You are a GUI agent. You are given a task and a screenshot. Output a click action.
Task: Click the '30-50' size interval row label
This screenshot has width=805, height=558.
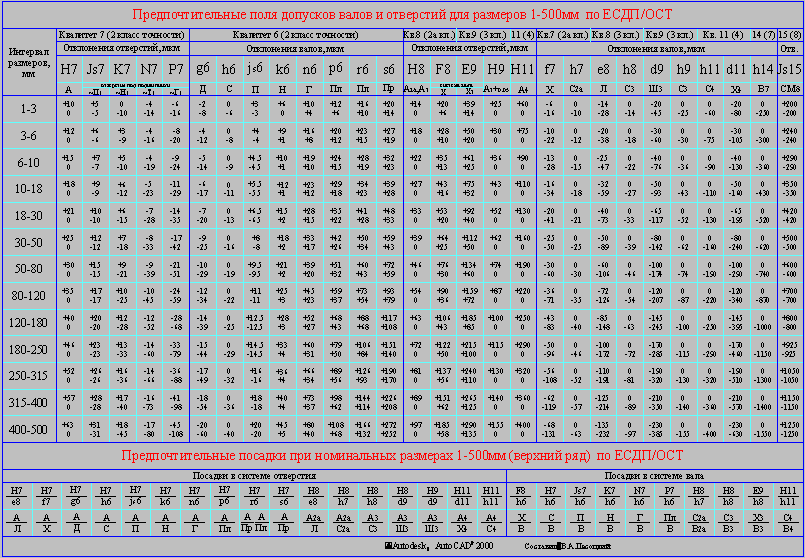29,242
